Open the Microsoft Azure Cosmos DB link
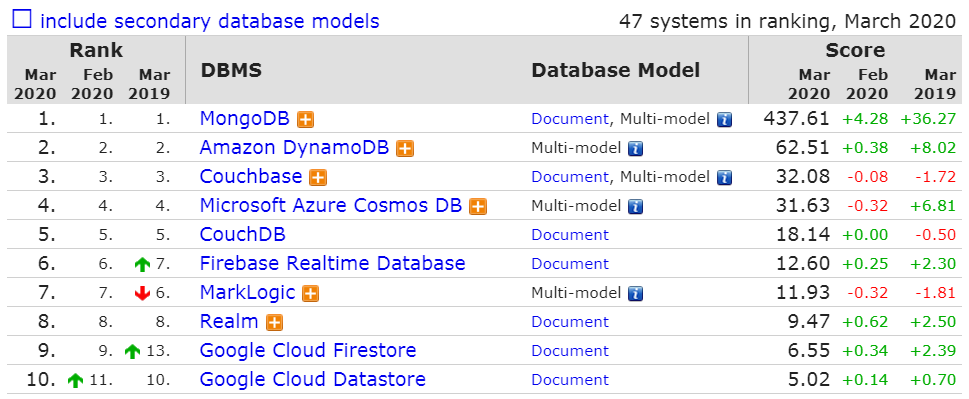Viewport: 969px width, 399px height. click(331, 206)
